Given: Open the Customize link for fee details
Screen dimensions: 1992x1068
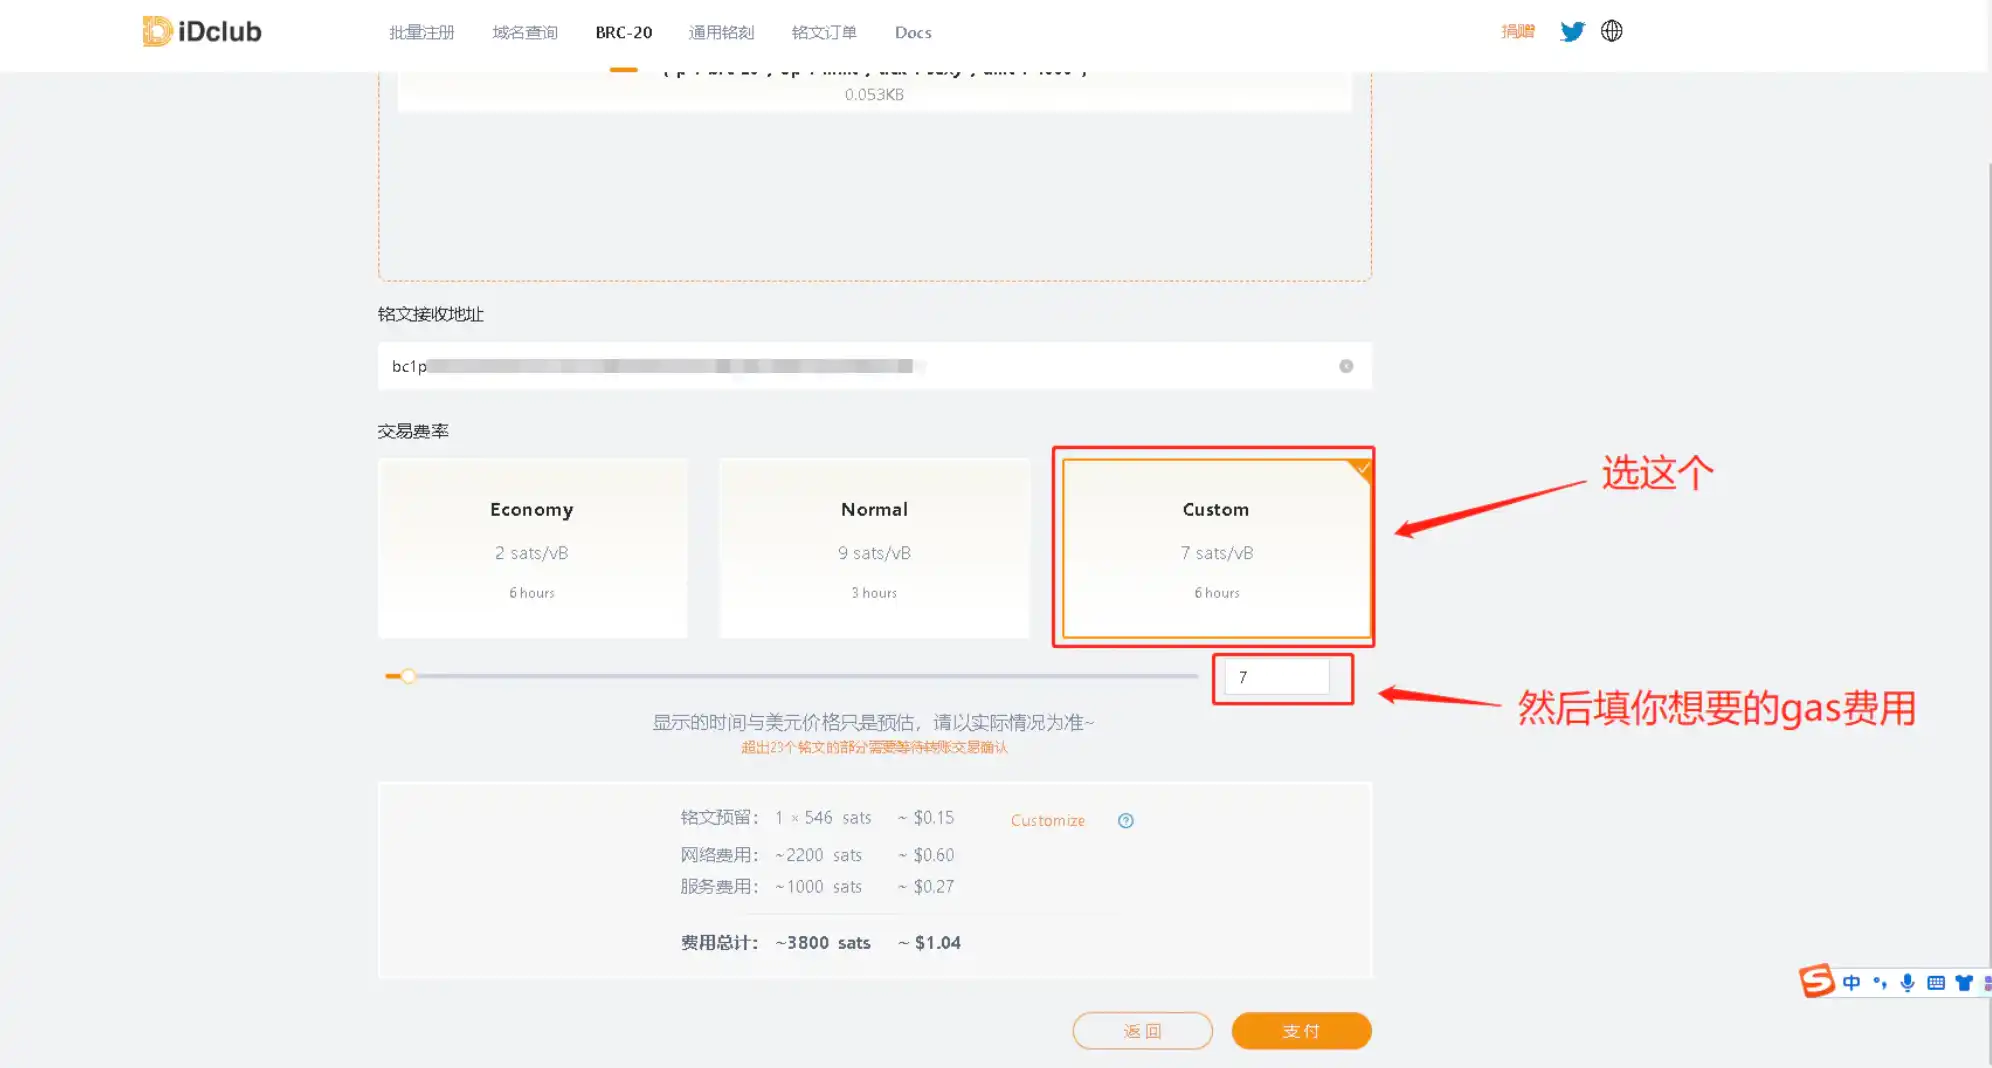Looking at the screenshot, I should (x=1047, y=820).
